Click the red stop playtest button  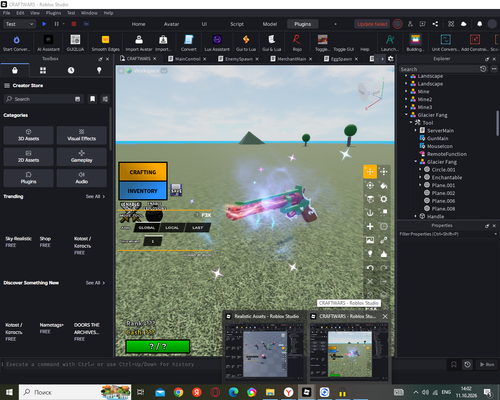click(74, 24)
